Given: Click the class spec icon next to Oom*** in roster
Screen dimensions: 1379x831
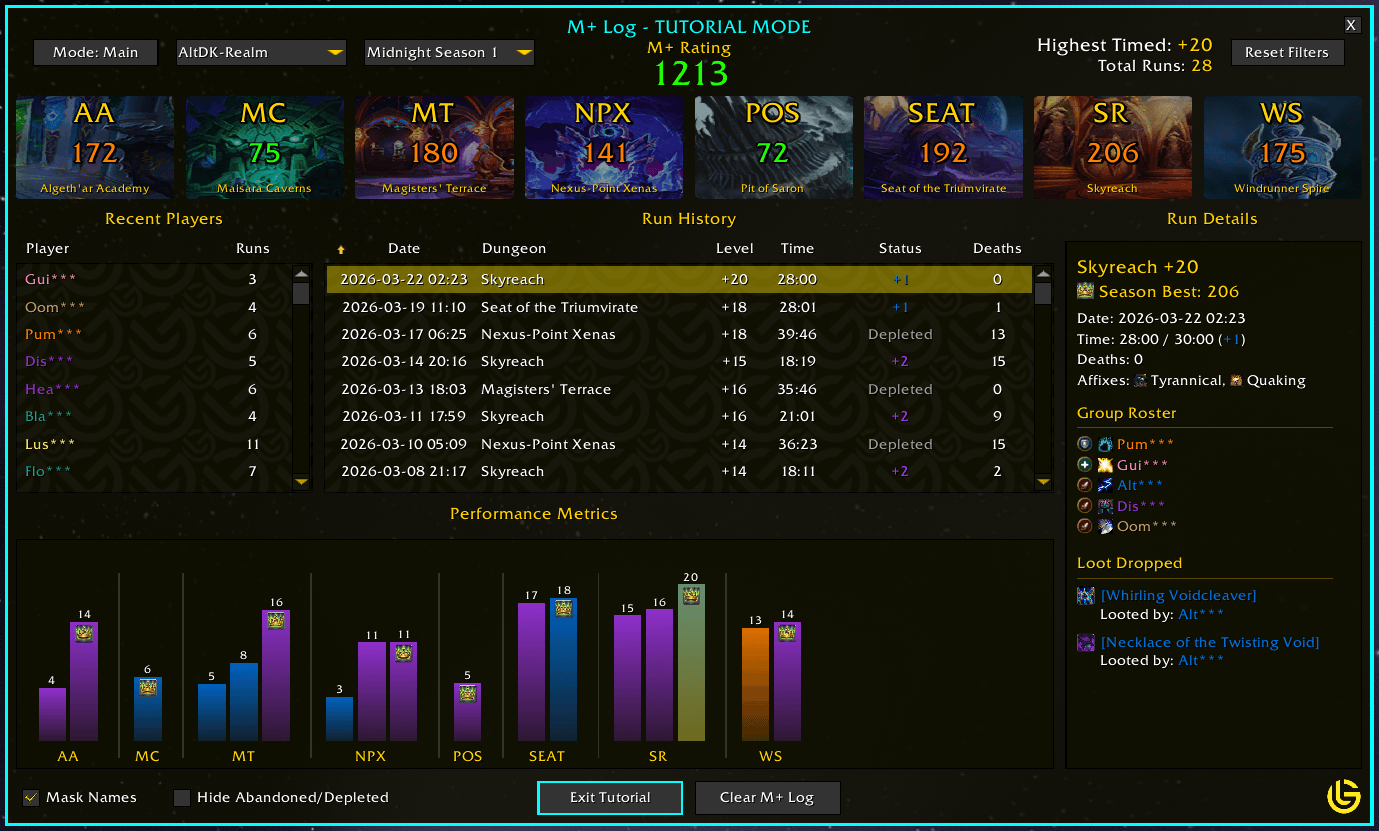Looking at the screenshot, I should click(1105, 526).
